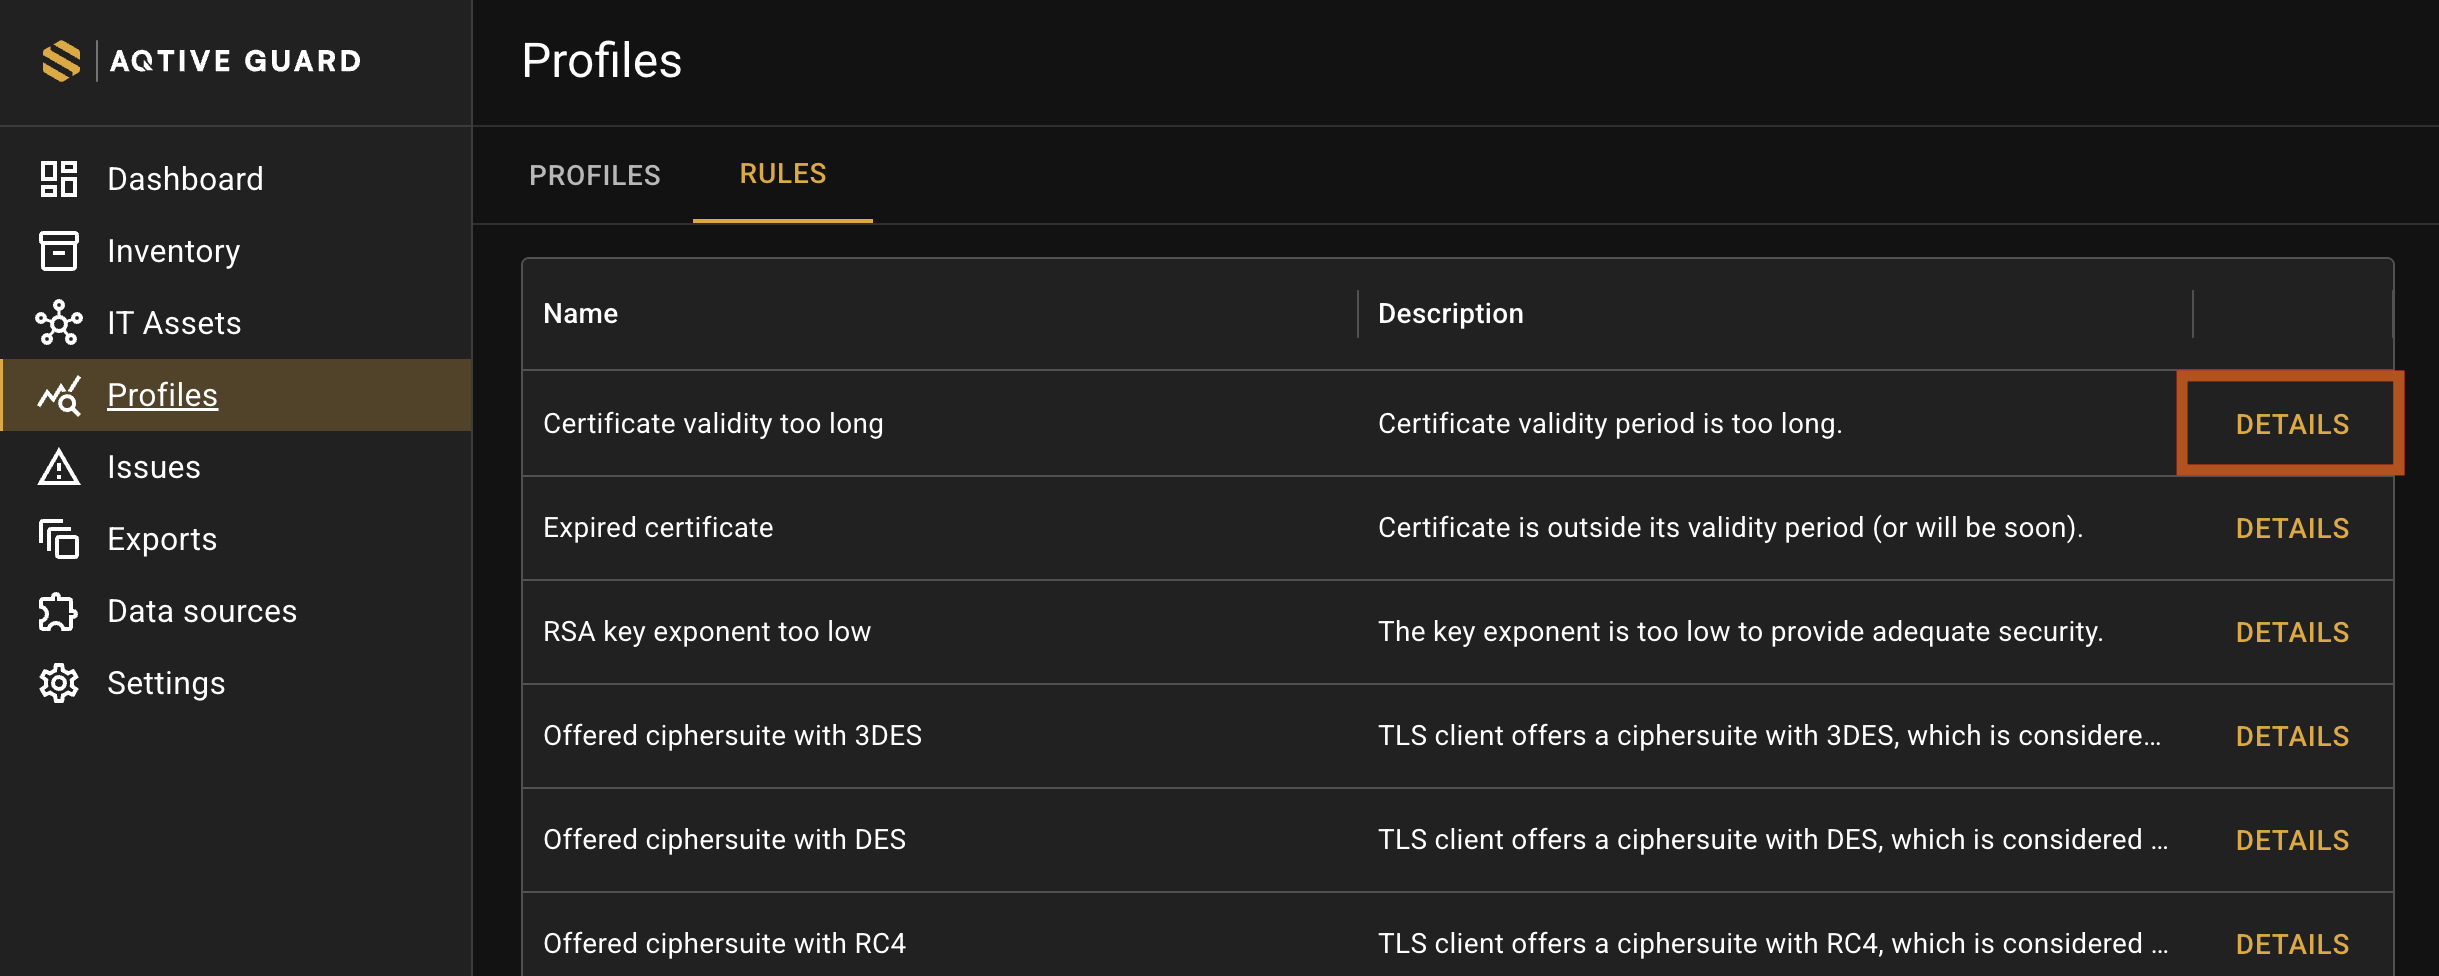Click the Description column header

(x=1451, y=314)
